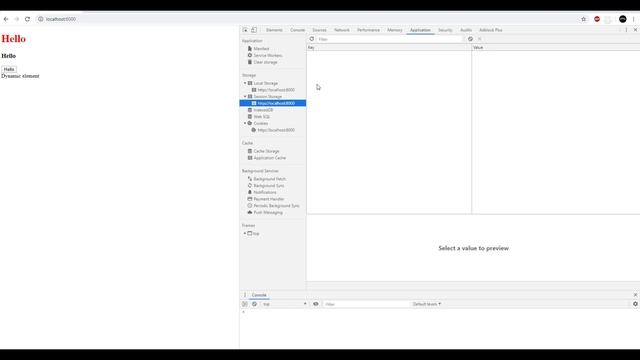
Task: Click the site info icon in address bar
Action: (x=40, y=19)
